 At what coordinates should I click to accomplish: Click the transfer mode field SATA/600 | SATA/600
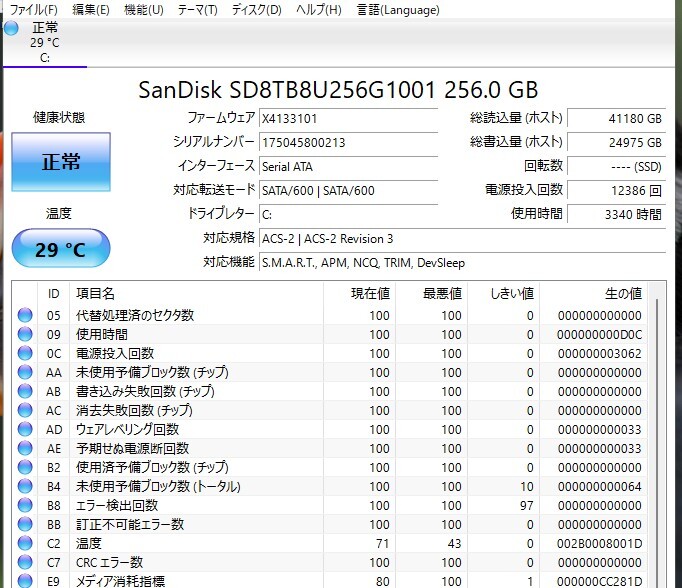click(348, 190)
